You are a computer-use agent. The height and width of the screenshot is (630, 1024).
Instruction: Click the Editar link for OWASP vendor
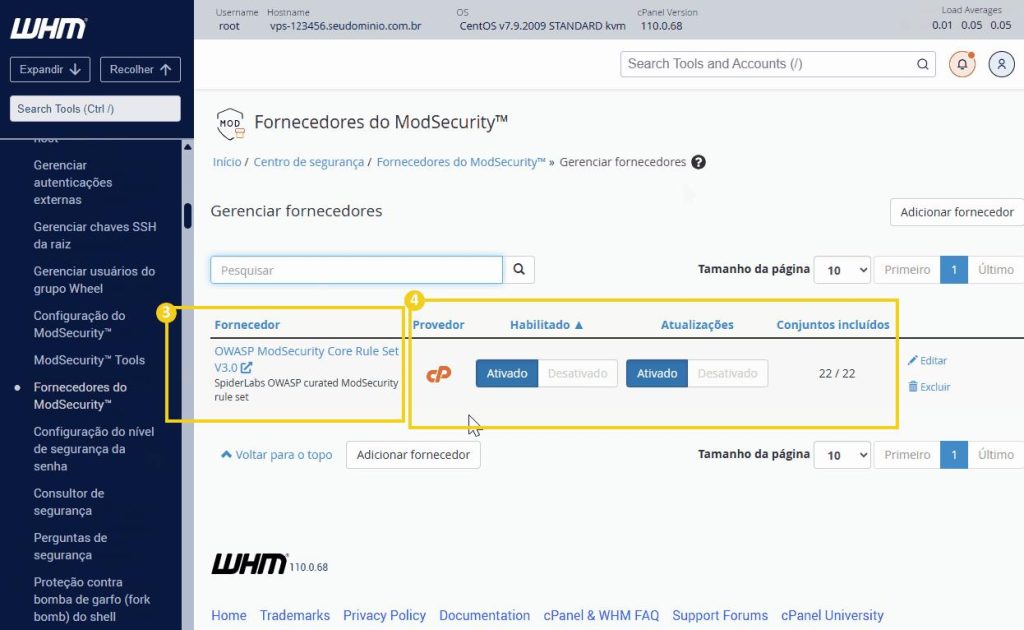click(x=927, y=360)
